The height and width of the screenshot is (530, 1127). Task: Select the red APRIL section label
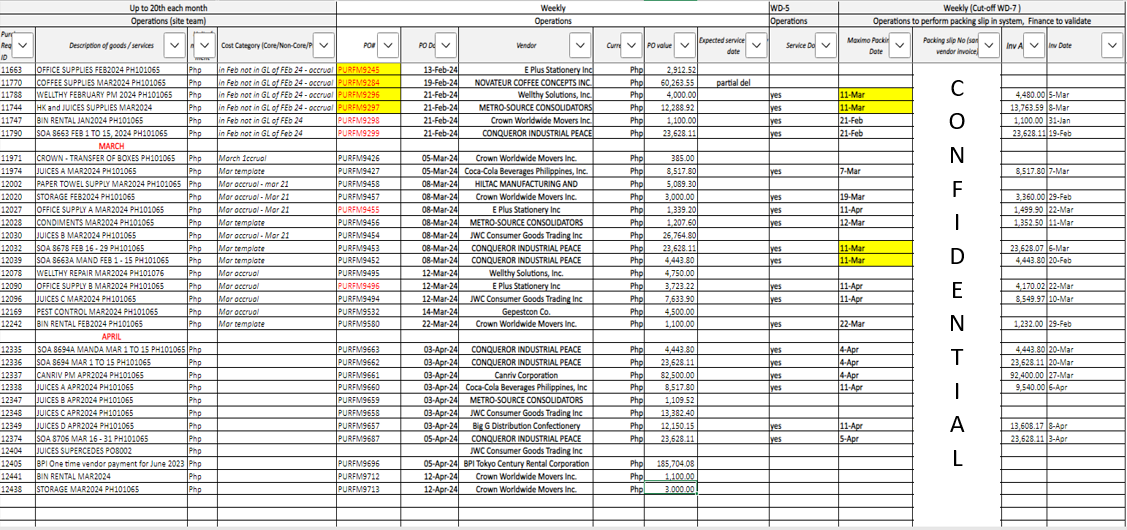click(112, 336)
